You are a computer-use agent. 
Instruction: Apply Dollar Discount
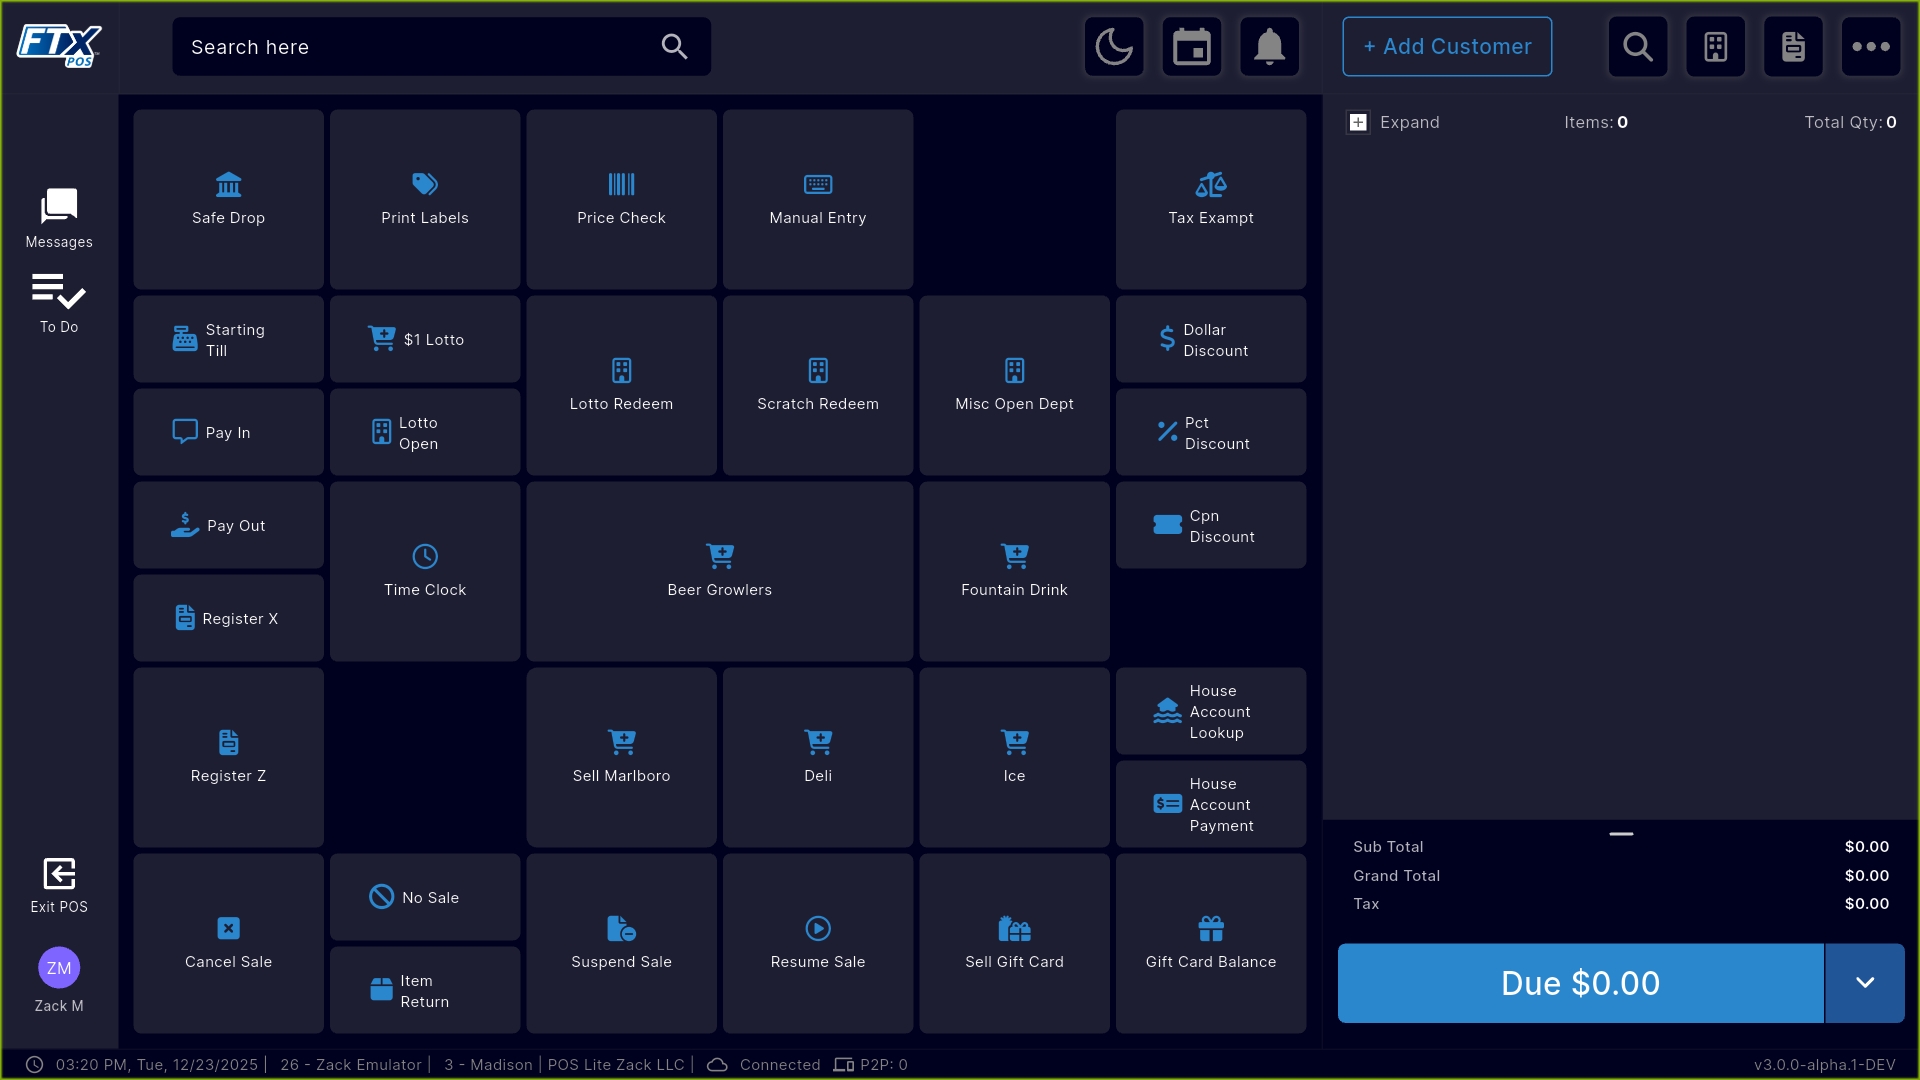click(x=1211, y=339)
